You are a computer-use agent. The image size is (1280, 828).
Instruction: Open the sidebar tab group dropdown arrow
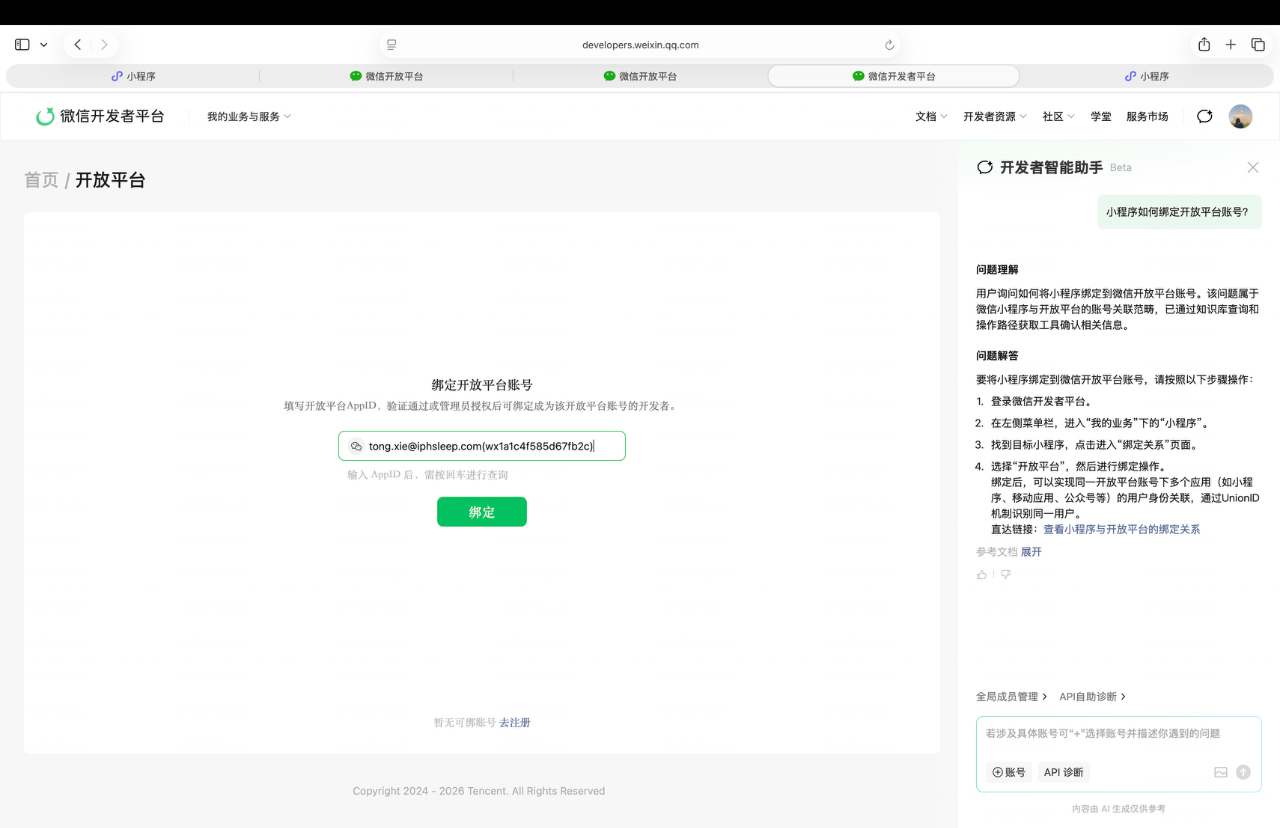click(x=44, y=45)
